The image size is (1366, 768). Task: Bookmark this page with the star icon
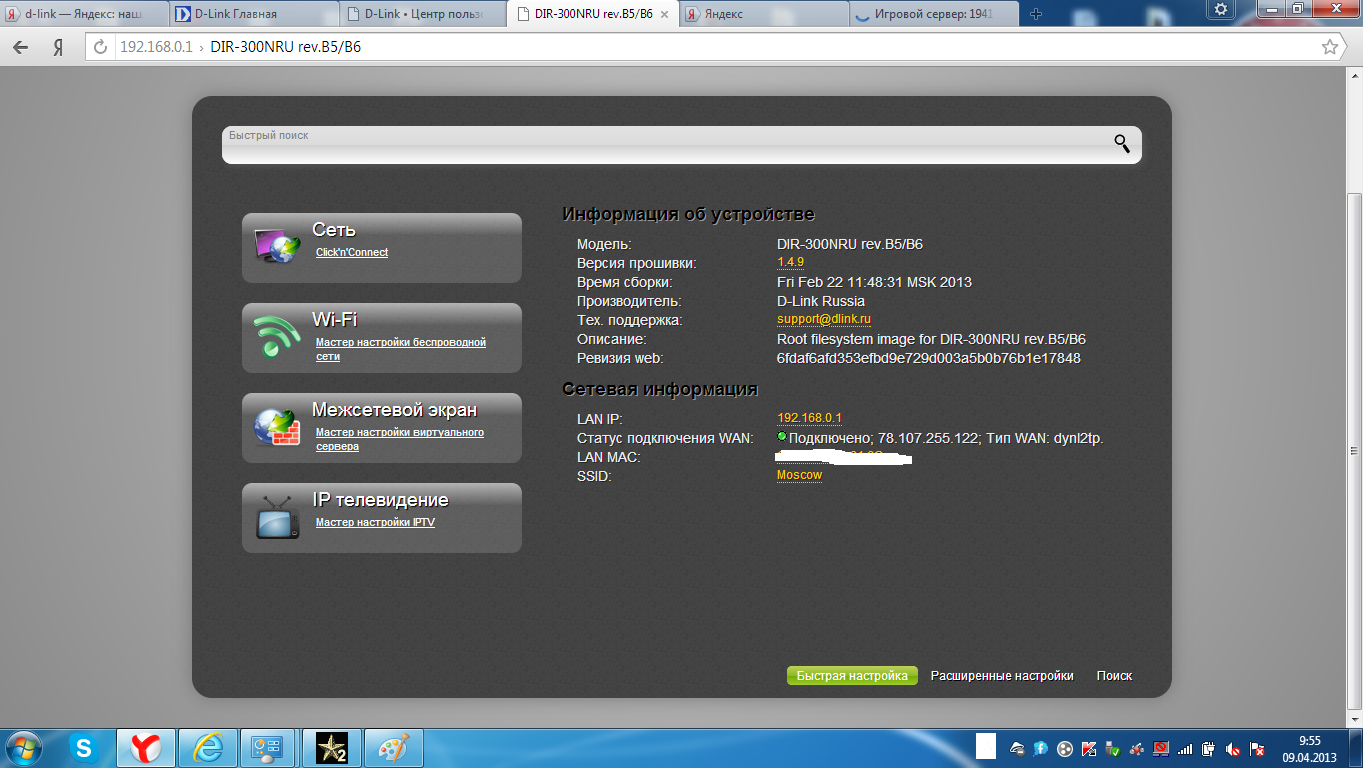coord(1329,47)
